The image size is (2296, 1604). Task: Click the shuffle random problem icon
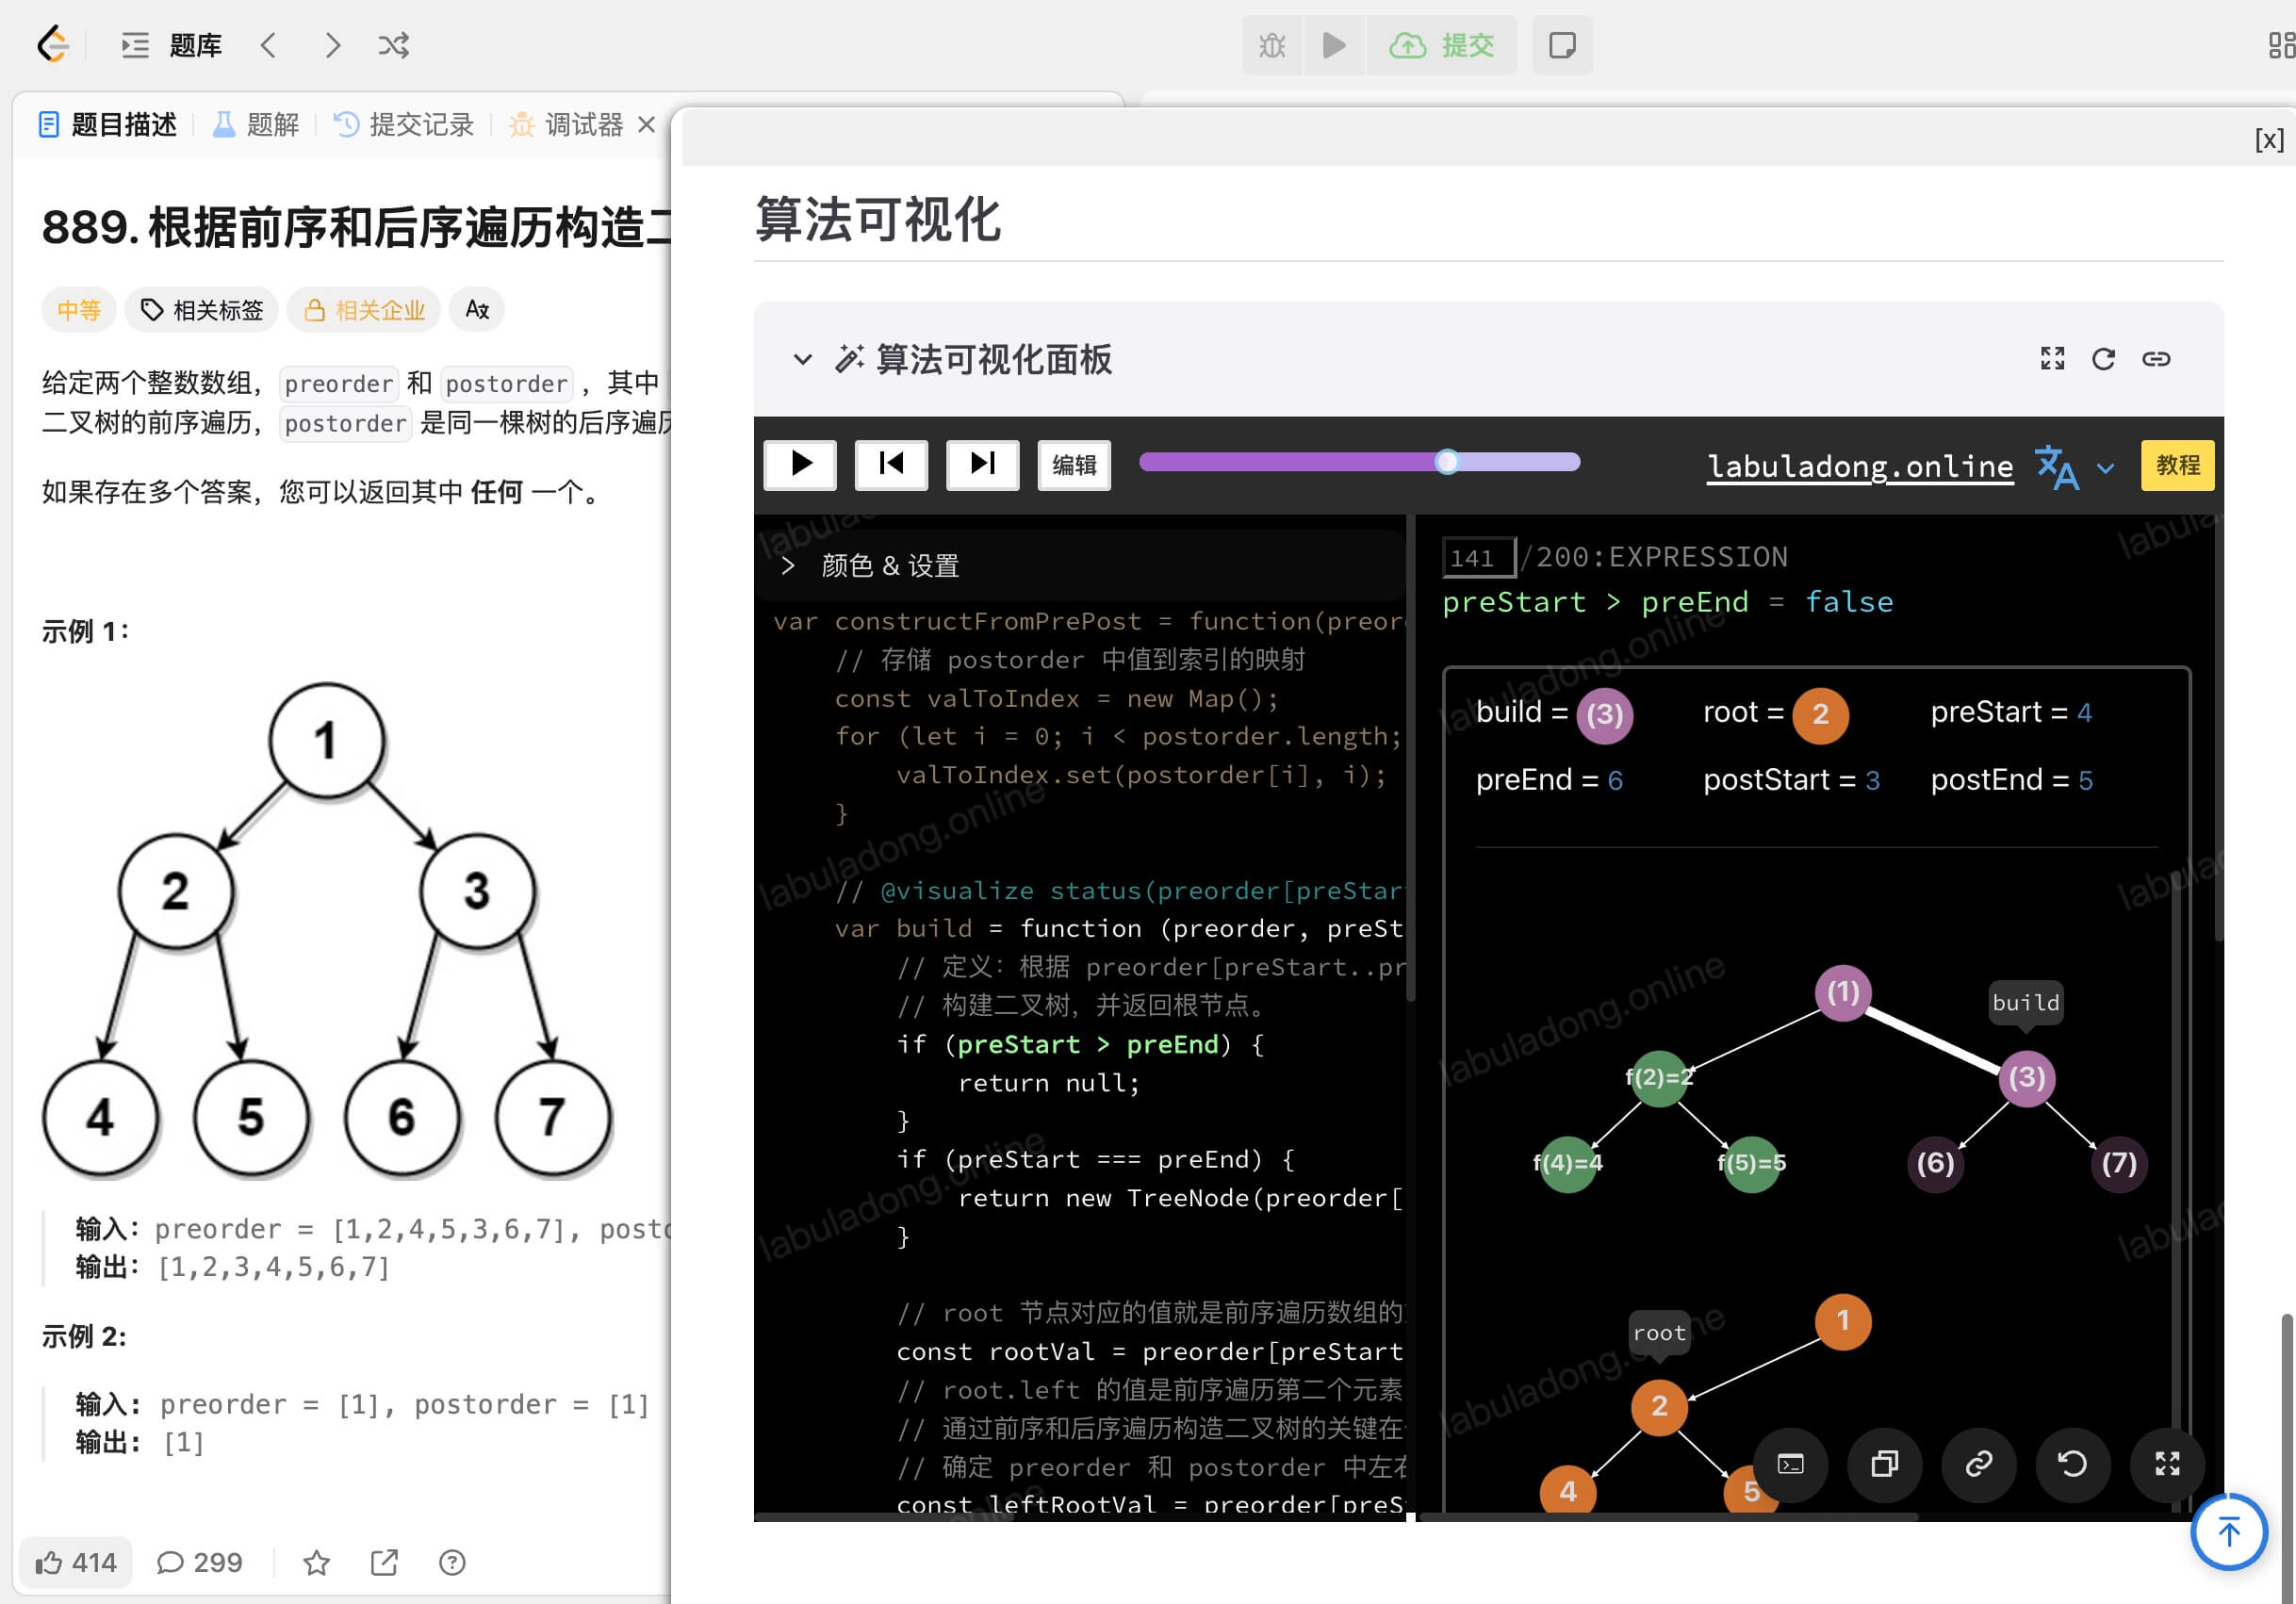click(x=393, y=45)
